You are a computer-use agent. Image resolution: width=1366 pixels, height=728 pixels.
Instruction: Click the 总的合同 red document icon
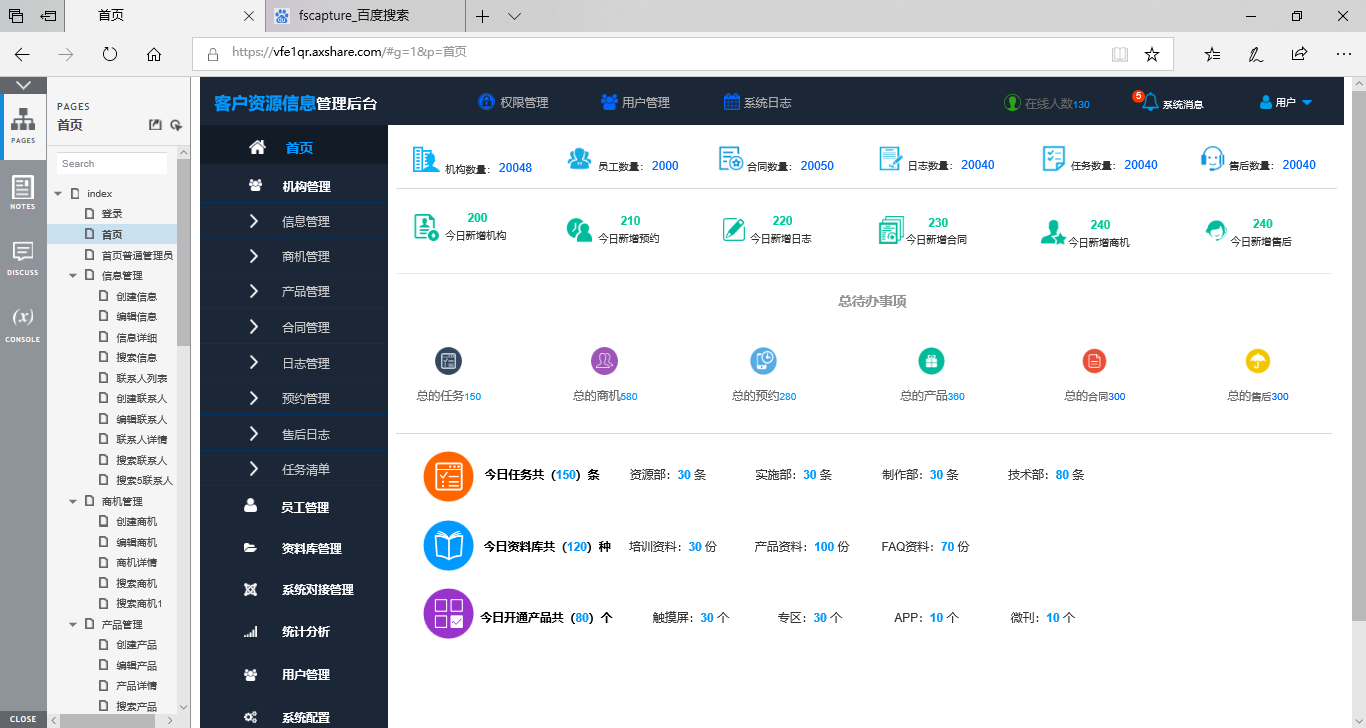click(1095, 361)
